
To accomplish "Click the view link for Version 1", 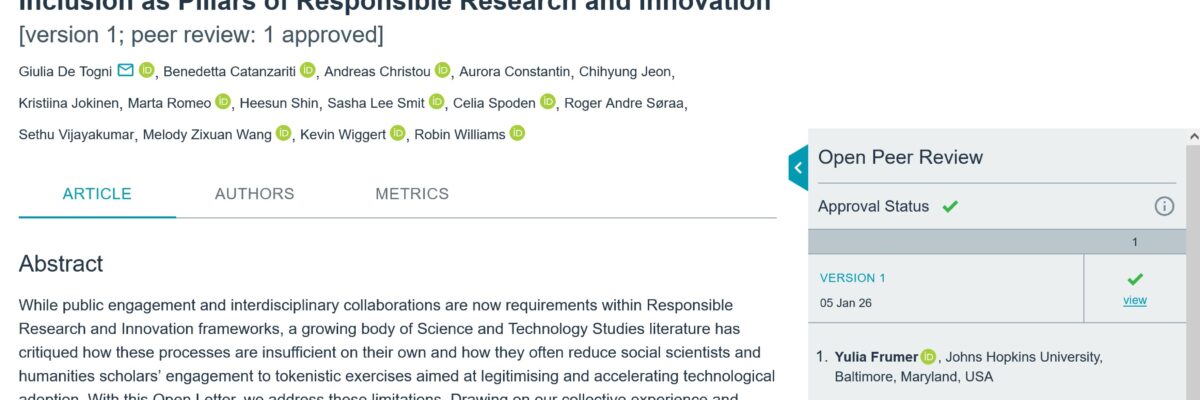I will tap(1134, 300).
